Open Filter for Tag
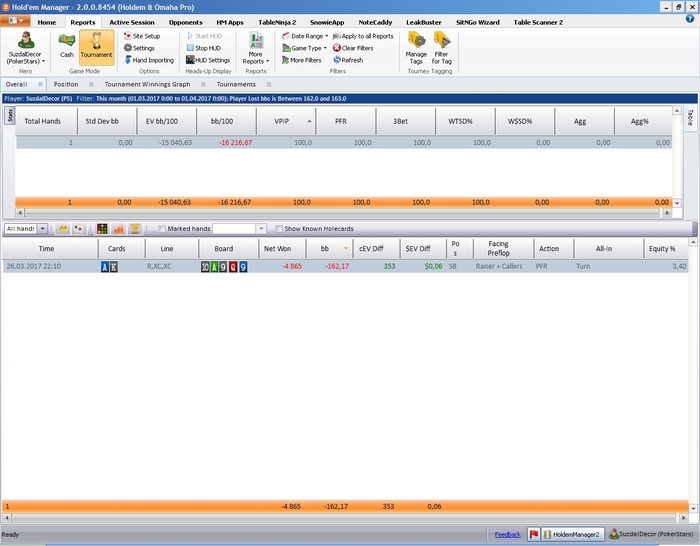The width and height of the screenshot is (700, 546). click(x=442, y=48)
